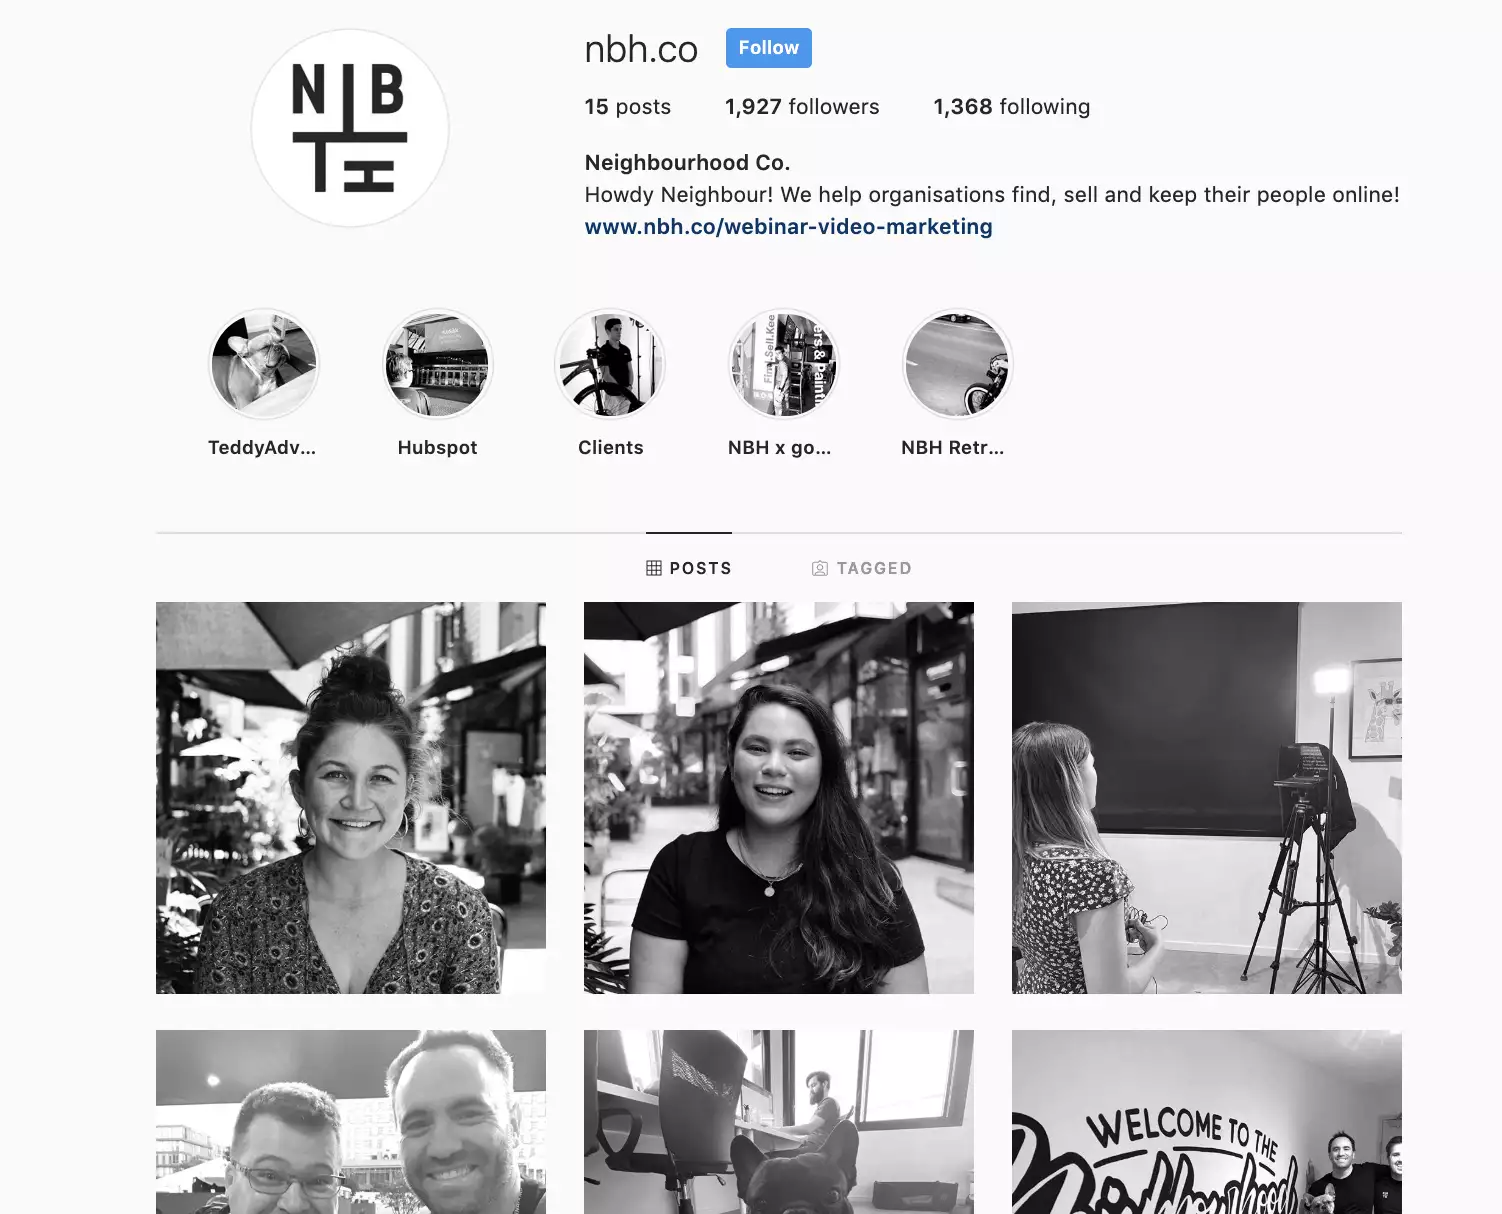Open the NBH x go story highlight
This screenshot has height=1214, width=1502.
coord(784,364)
